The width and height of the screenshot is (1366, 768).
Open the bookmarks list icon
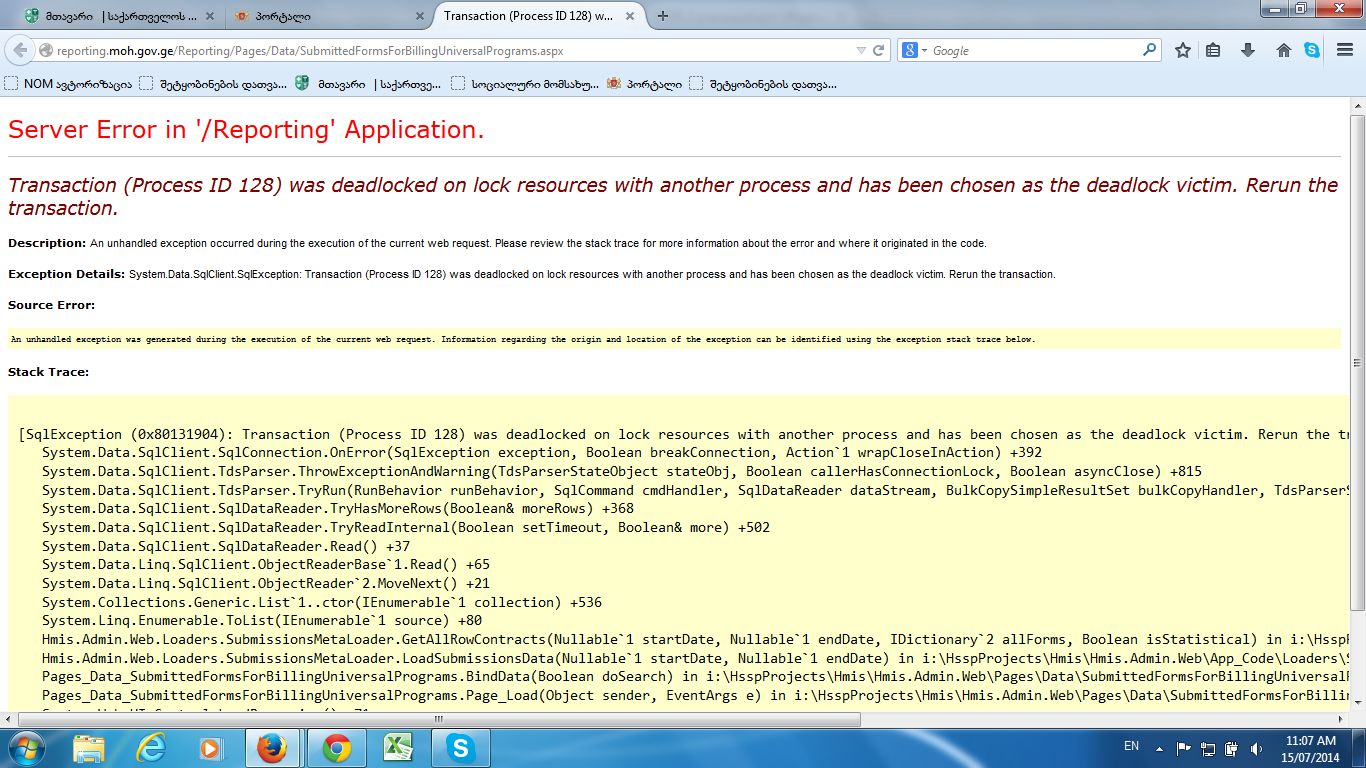pyautogui.click(x=1214, y=50)
